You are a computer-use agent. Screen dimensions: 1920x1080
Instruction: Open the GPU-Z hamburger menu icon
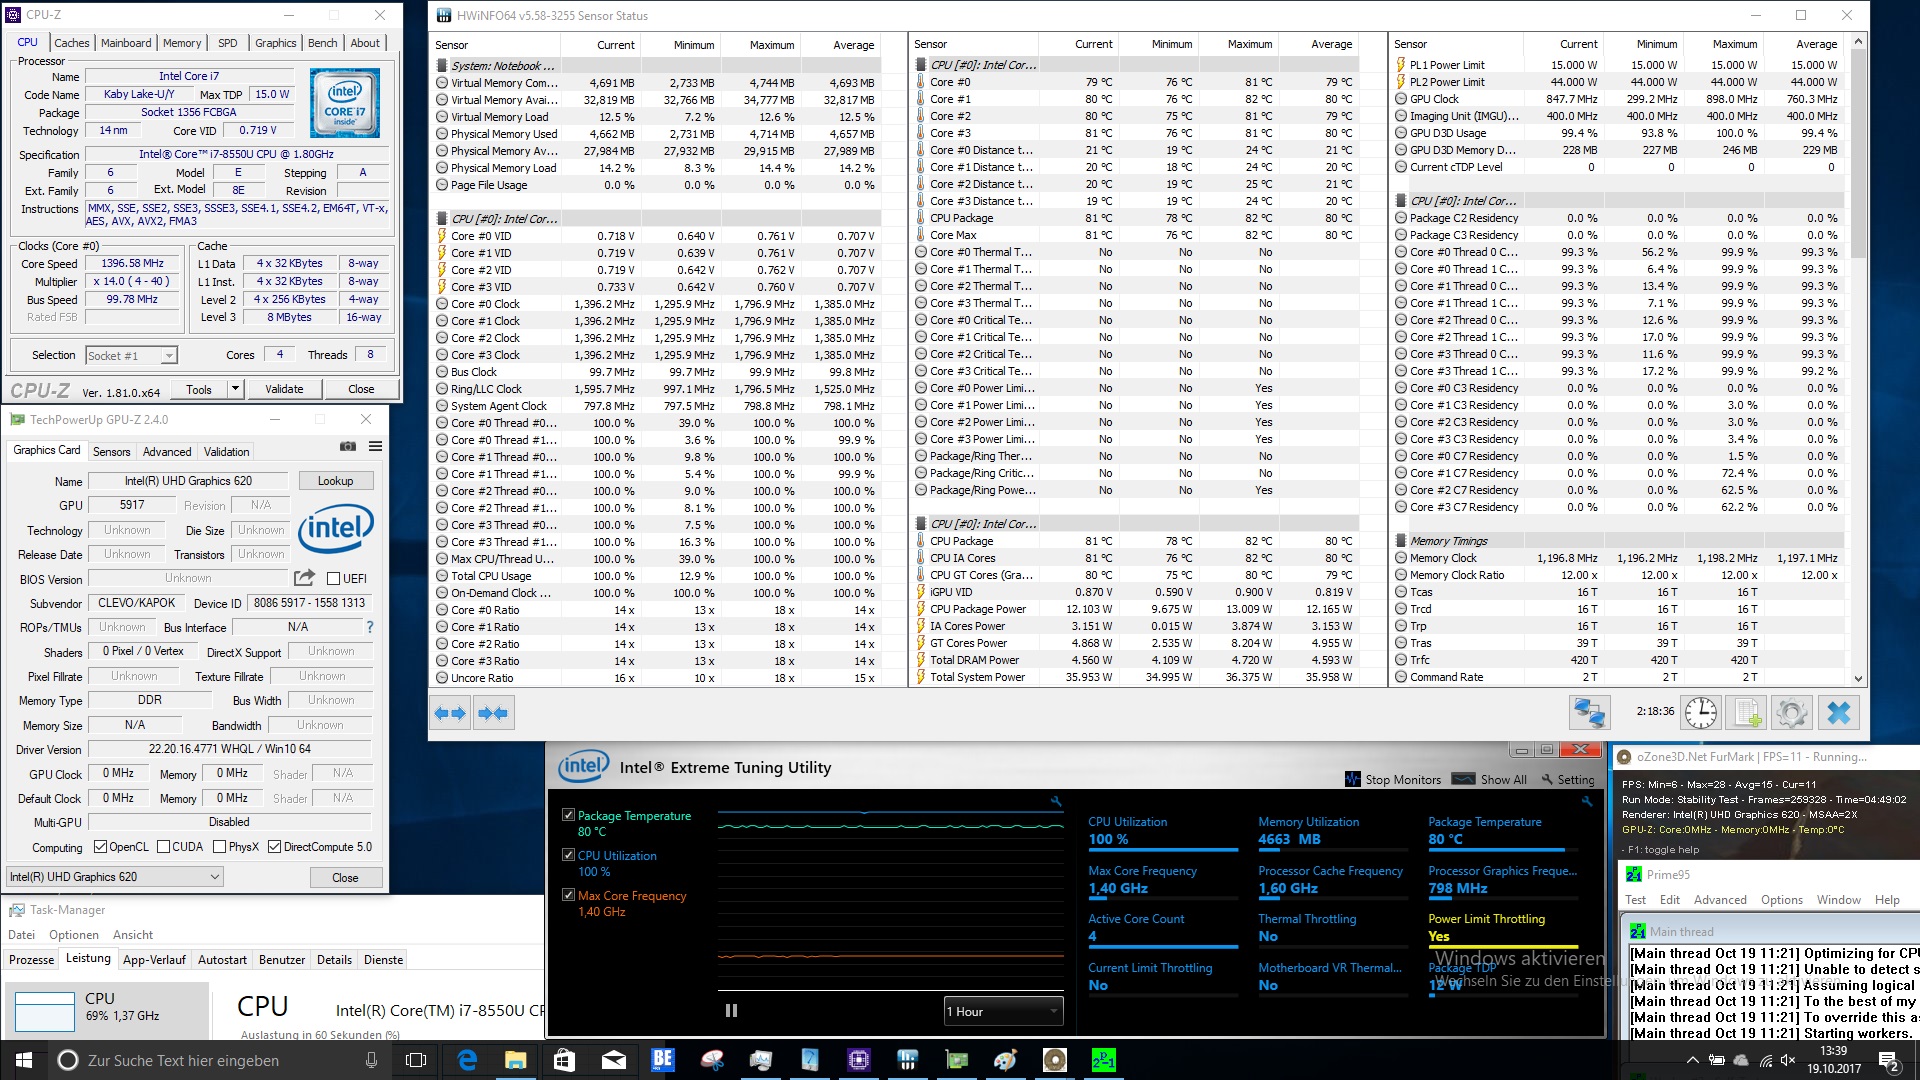point(375,446)
